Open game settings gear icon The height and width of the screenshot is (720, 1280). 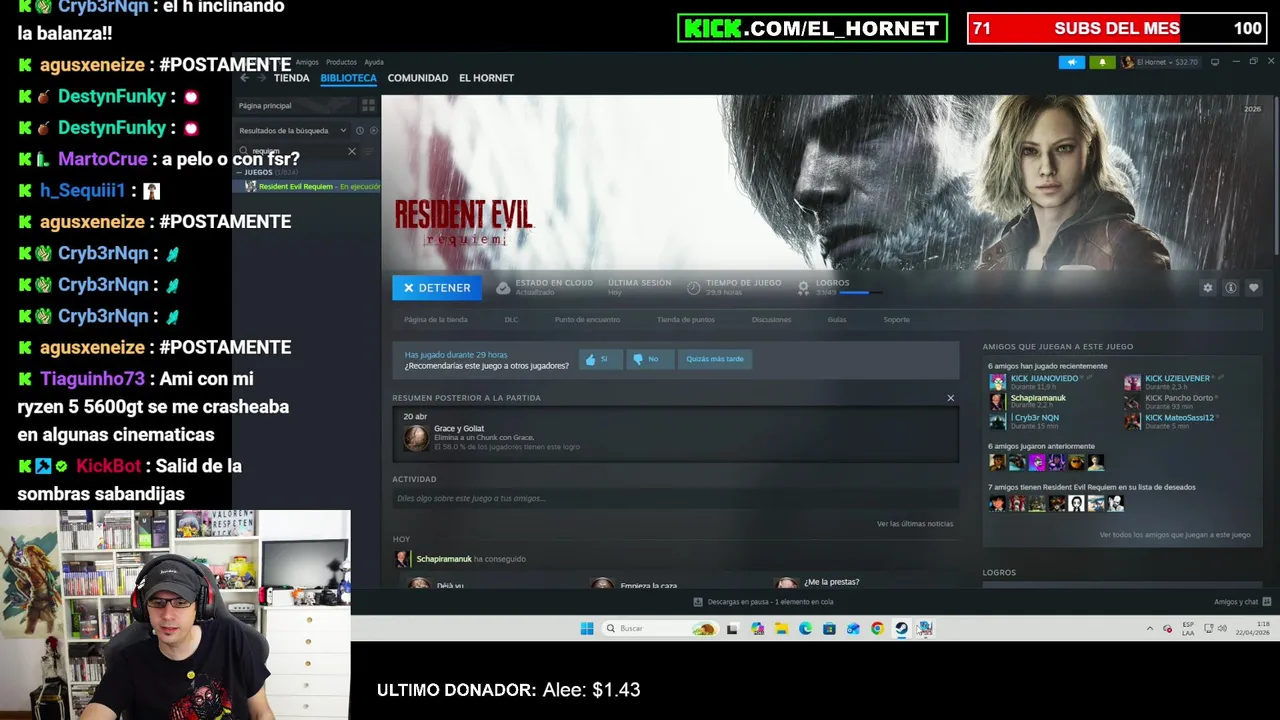[x=1208, y=288]
